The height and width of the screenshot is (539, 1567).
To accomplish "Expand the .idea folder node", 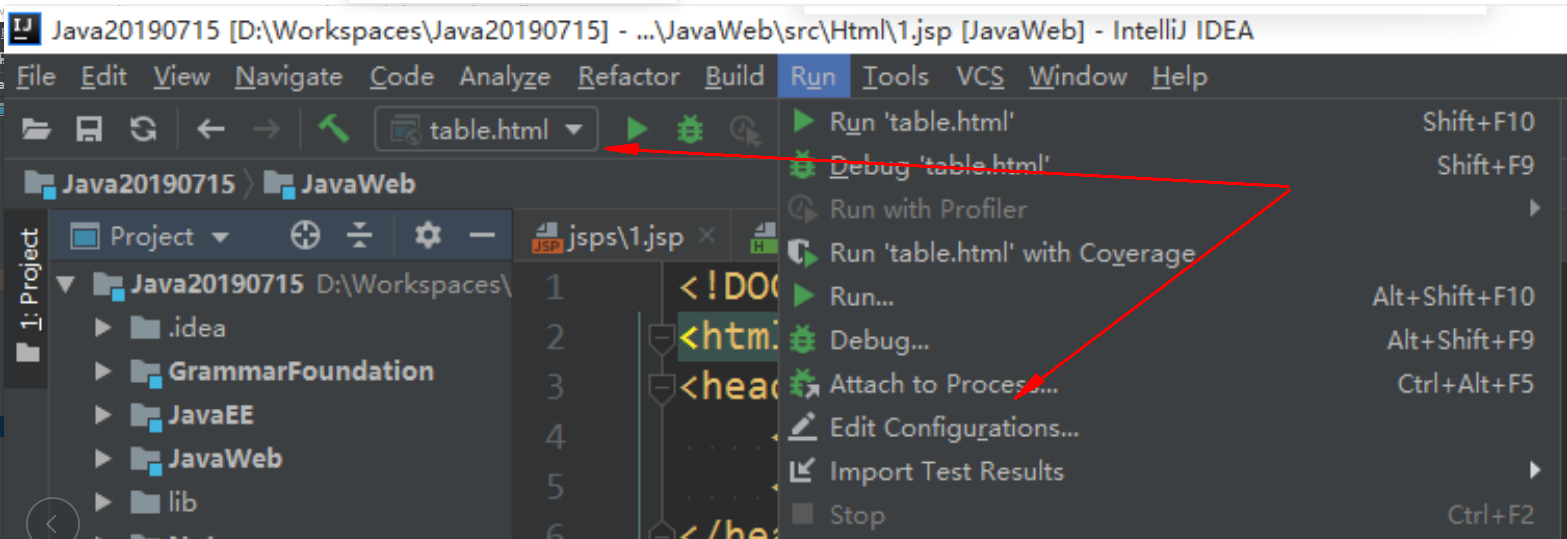I will pos(103,328).
